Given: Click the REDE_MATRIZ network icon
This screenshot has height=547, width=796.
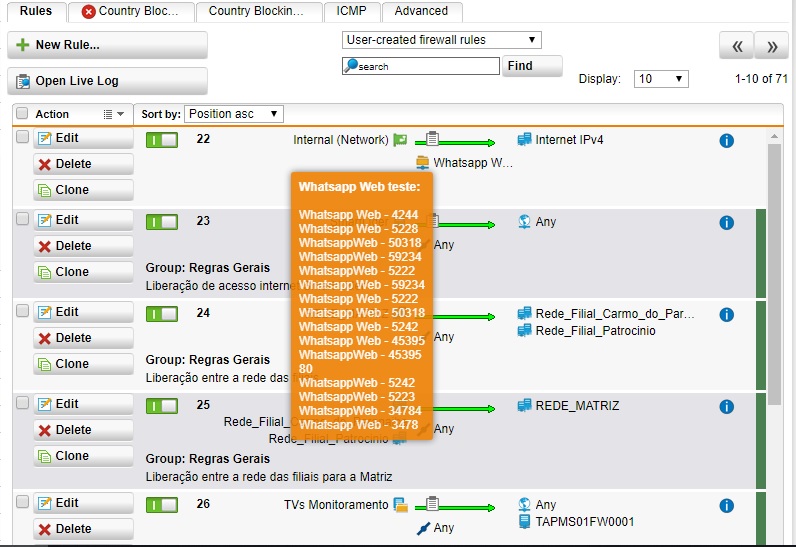Looking at the screenshot, I should coord(524,405).
